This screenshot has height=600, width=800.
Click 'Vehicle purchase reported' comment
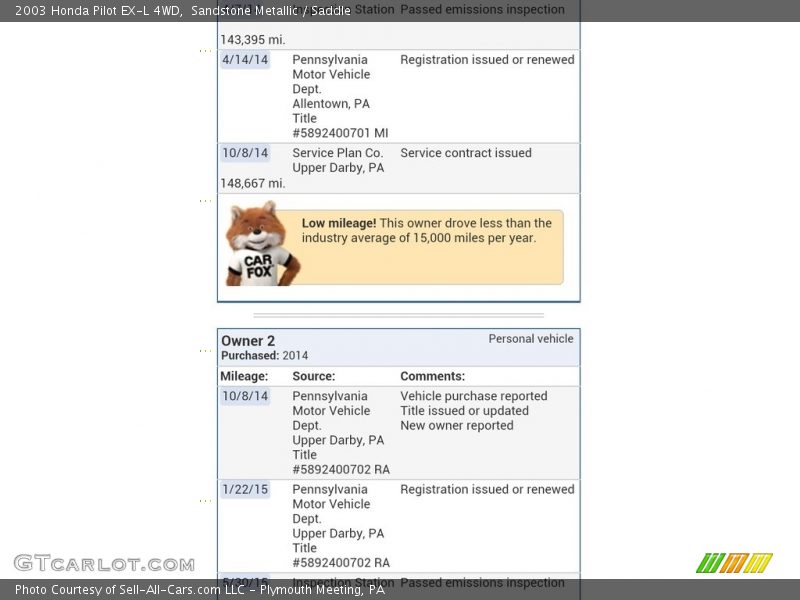pyautogui.click(x=473, y=396)
